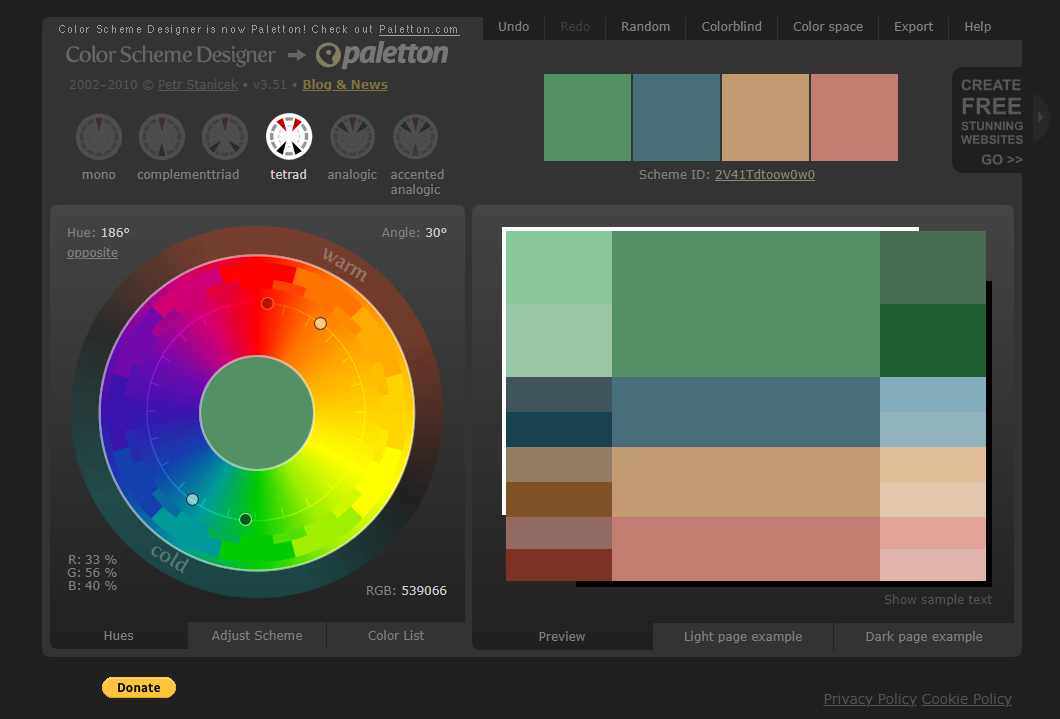Switch to analogic scheme icon
Screen dimensions: 1060x719
coord(352,137)
